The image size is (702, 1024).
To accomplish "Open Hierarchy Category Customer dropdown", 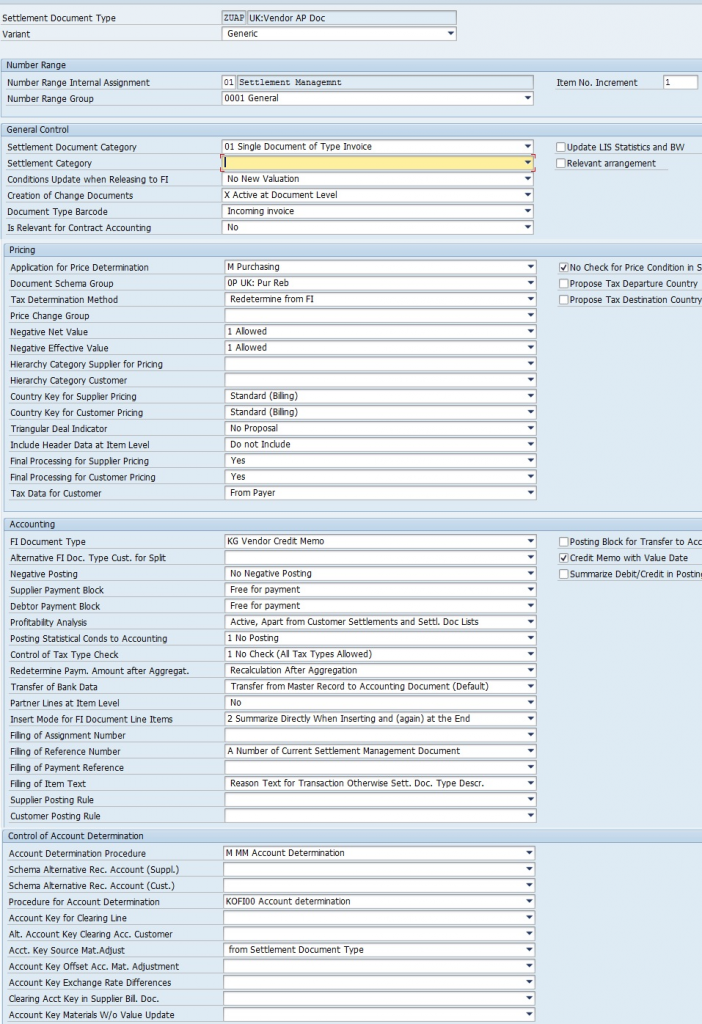I will (380, 379).
